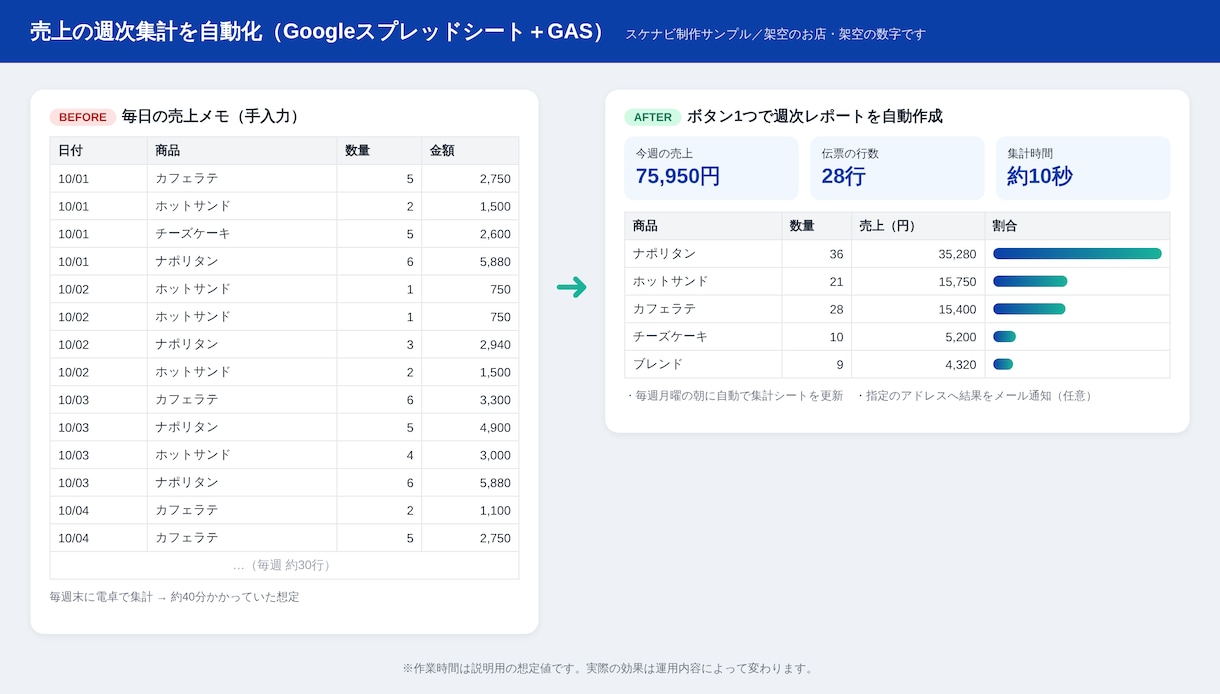Click the green AFTER badge
1220x694 pixels.
click(x=653, y=117)
